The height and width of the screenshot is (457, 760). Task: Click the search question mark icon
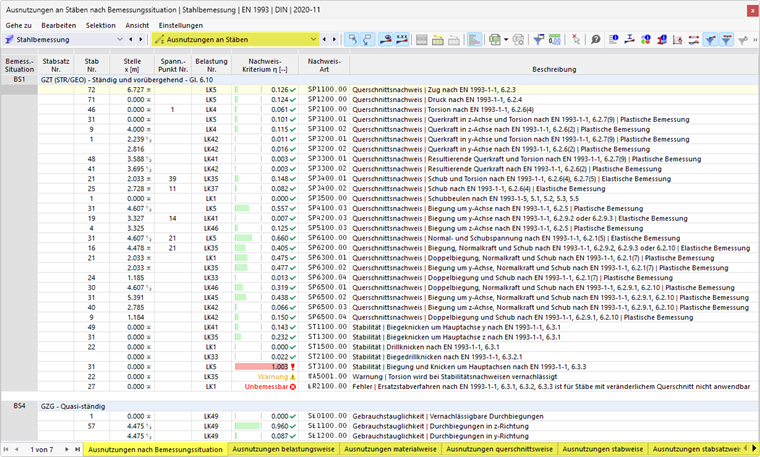(596, 40)
